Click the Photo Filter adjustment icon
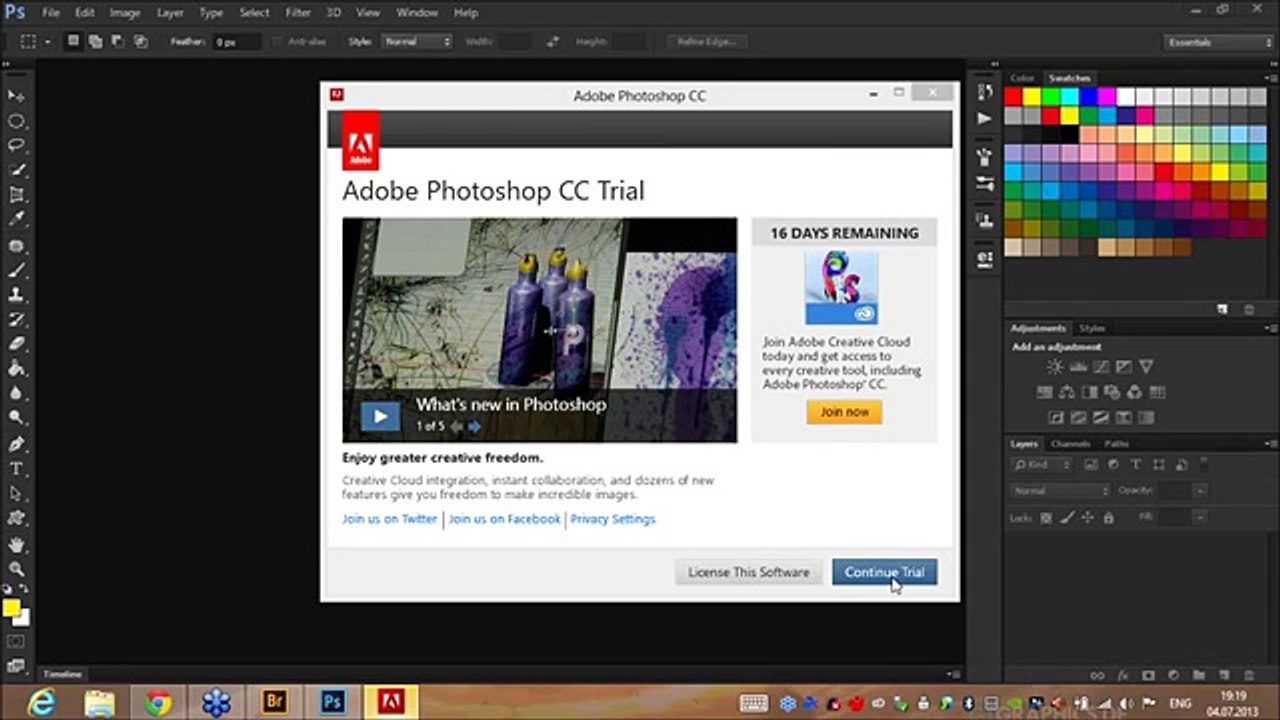 1112,392
